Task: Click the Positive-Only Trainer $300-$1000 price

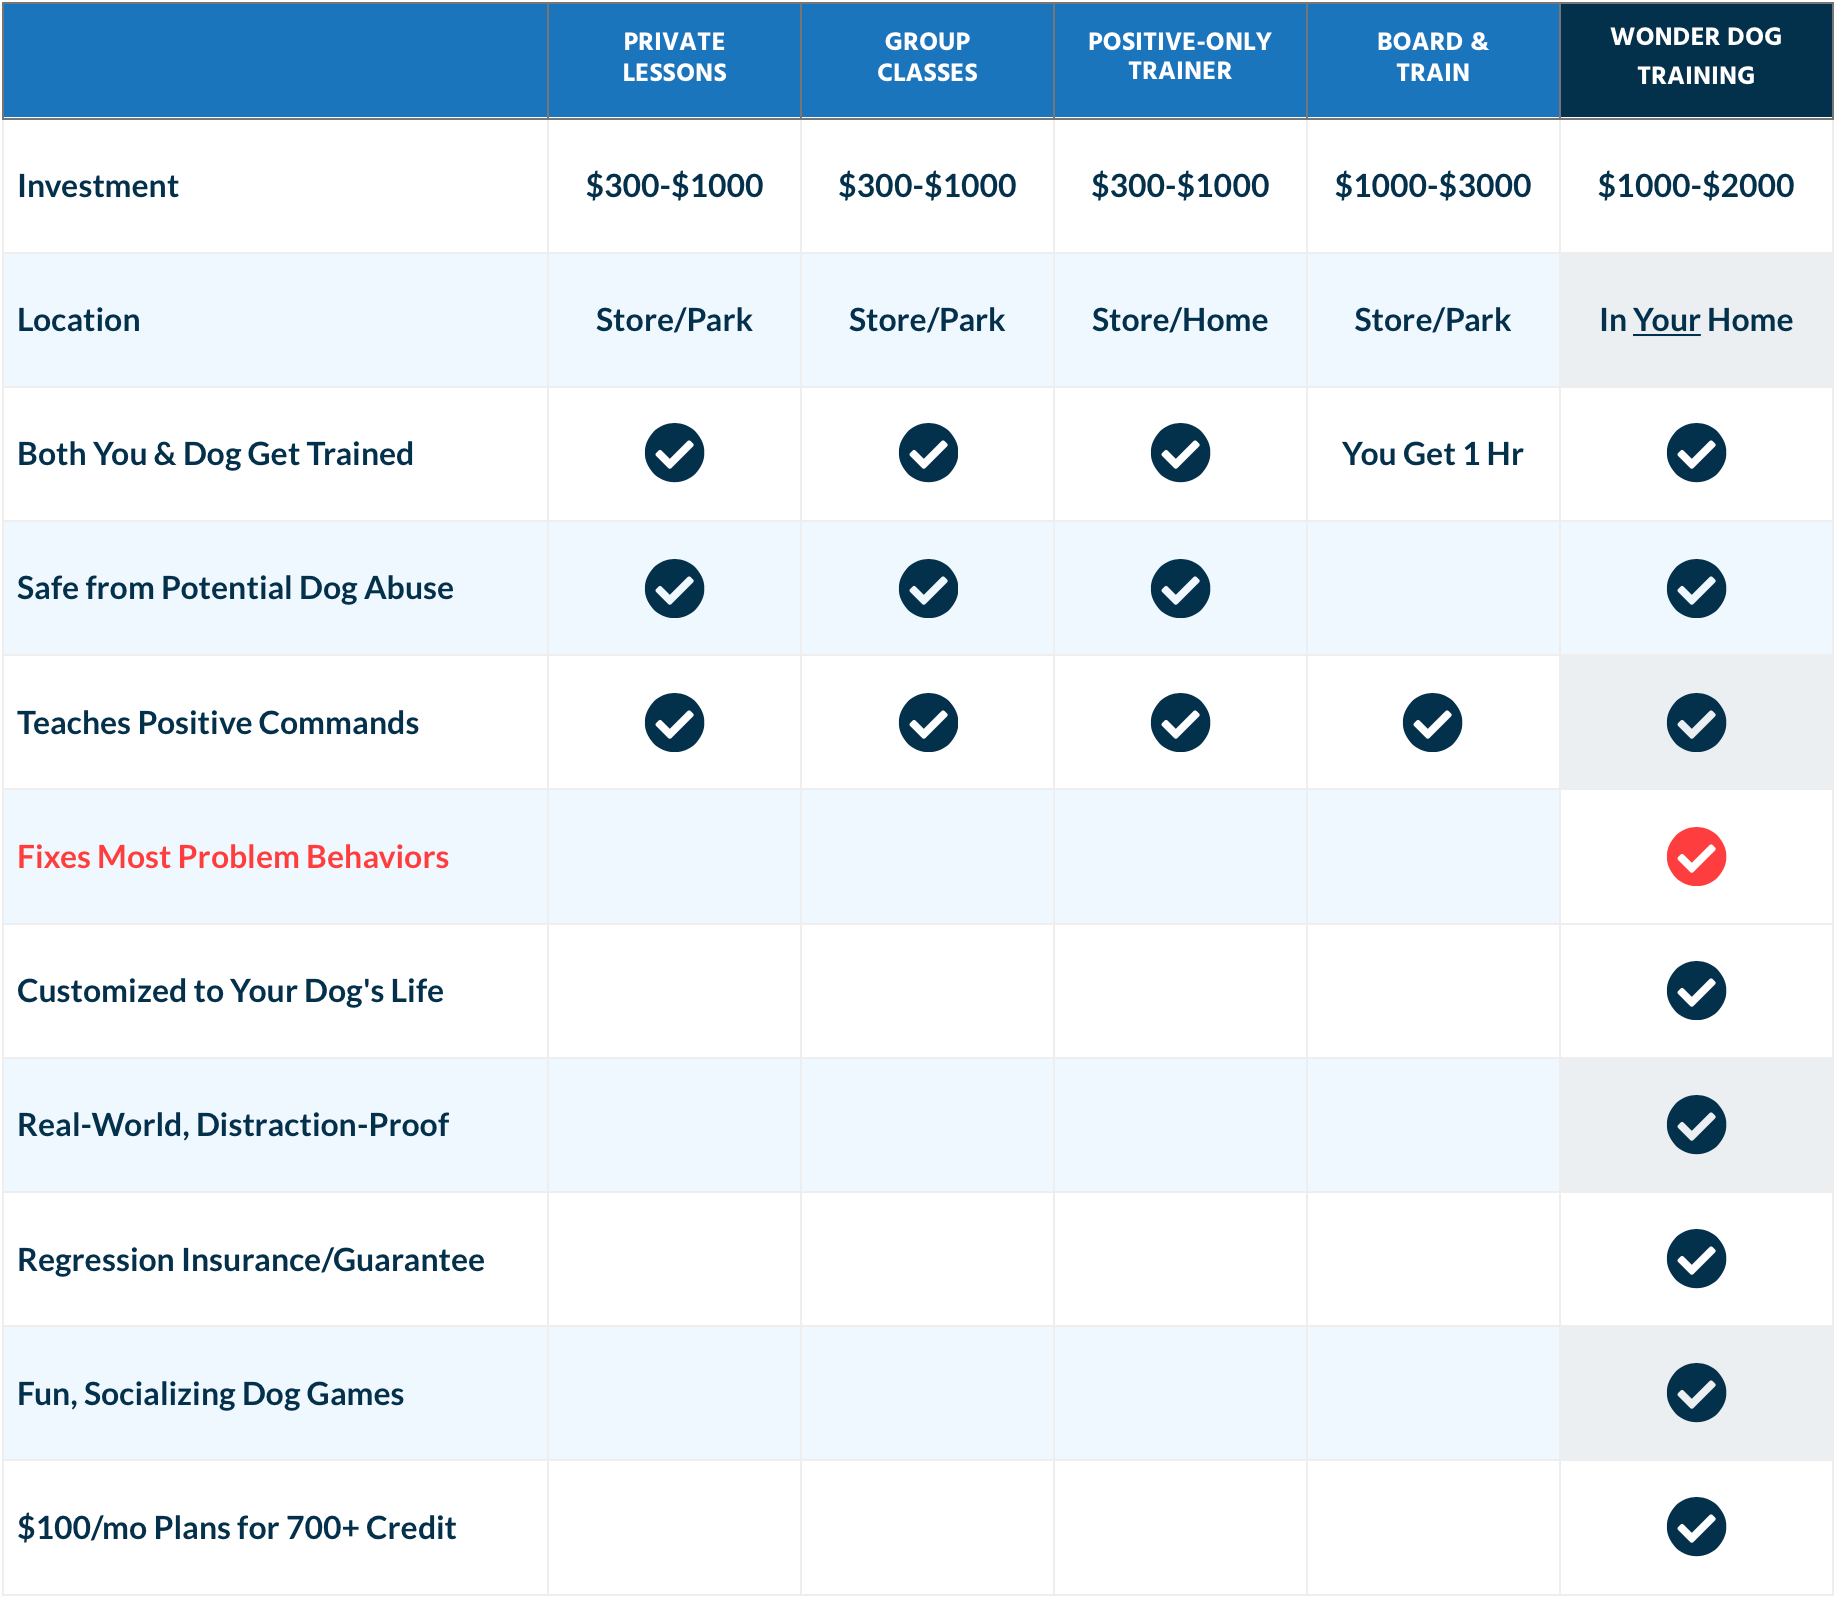Action: point(1180,186)
